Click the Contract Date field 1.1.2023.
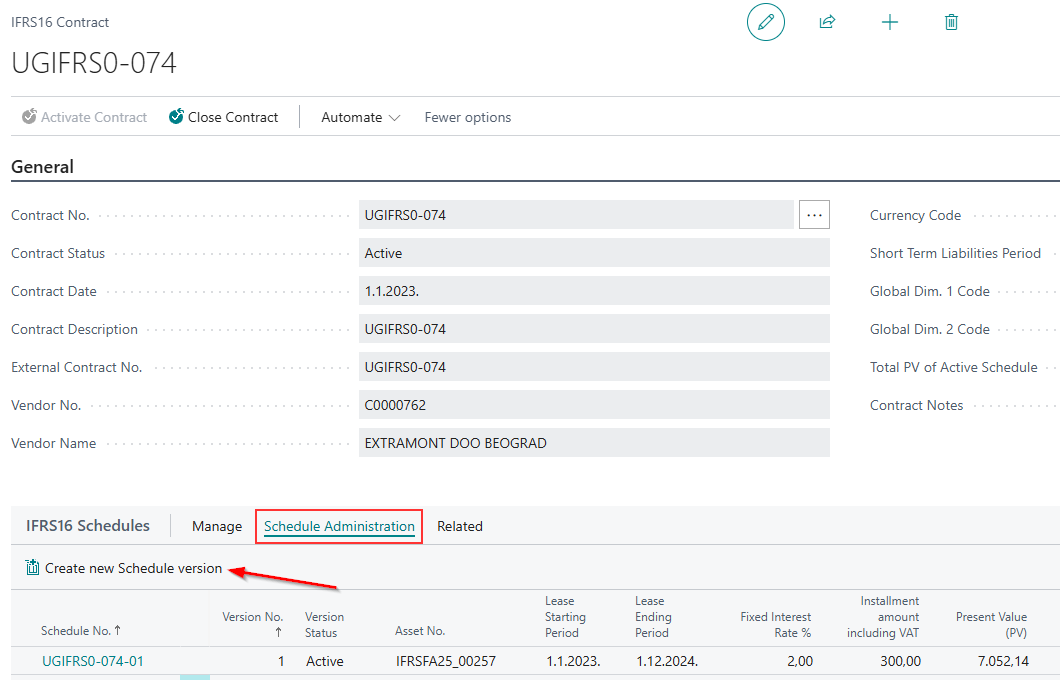1060x680 pixels. (x=594, y=291)
